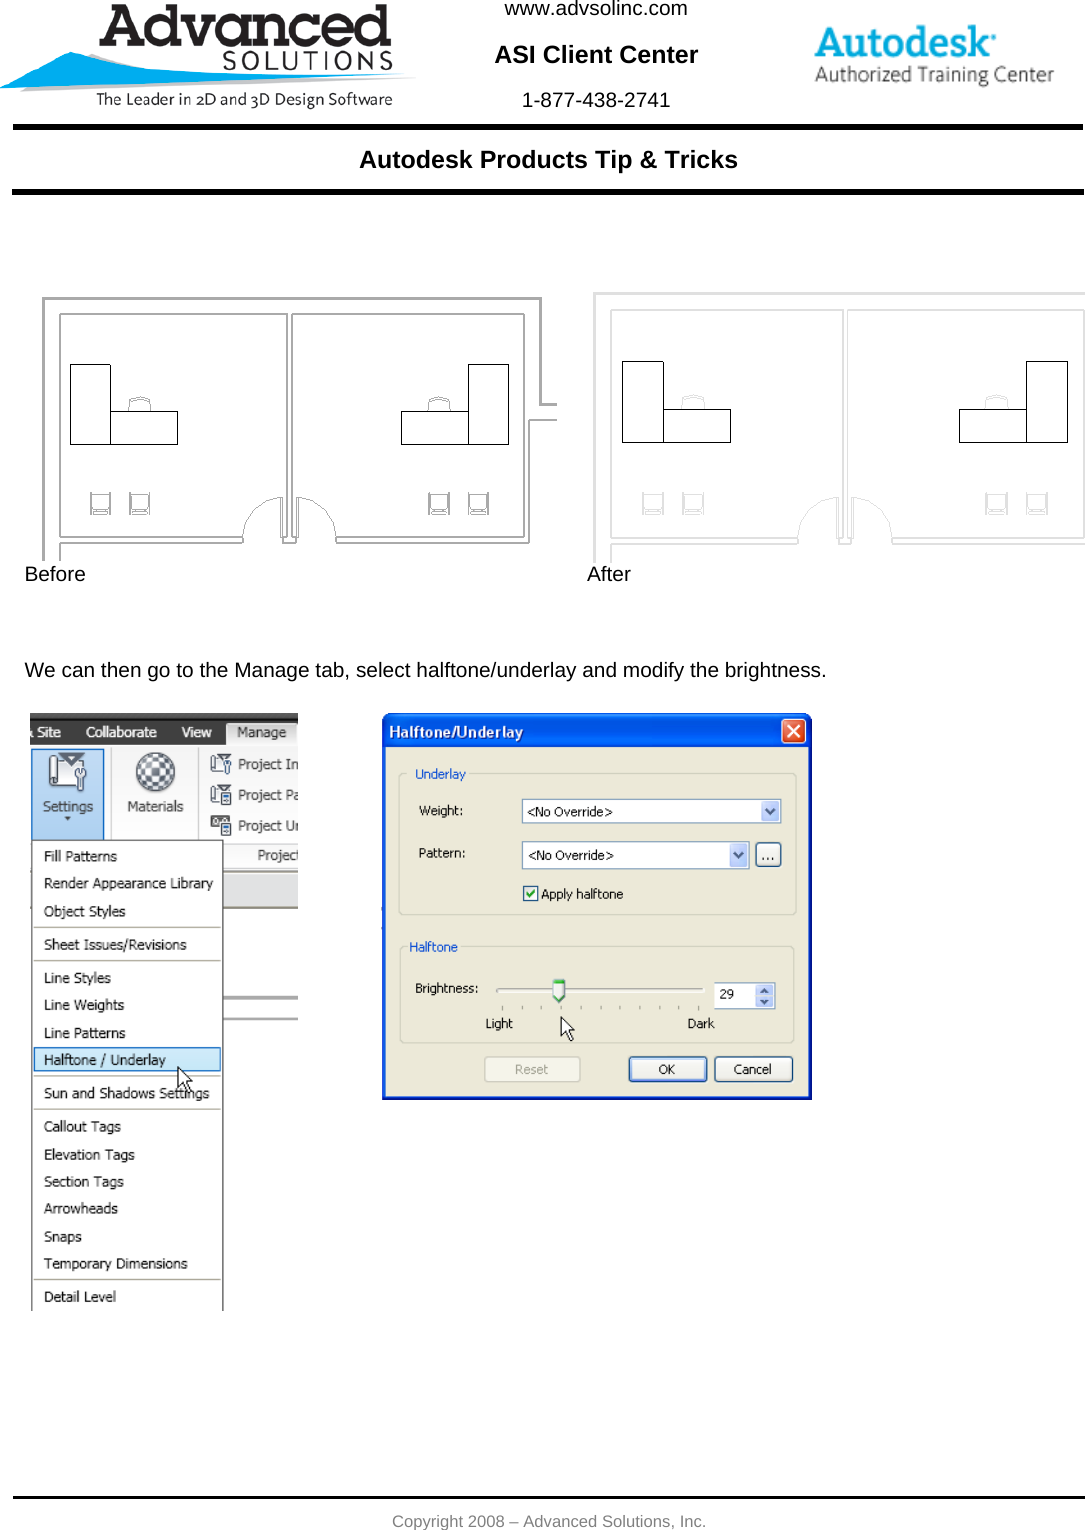Image resolution: width=1085 pixels, height=1530 pixels.
Task: Select Line Weights menu entry
Action: 127,1004
